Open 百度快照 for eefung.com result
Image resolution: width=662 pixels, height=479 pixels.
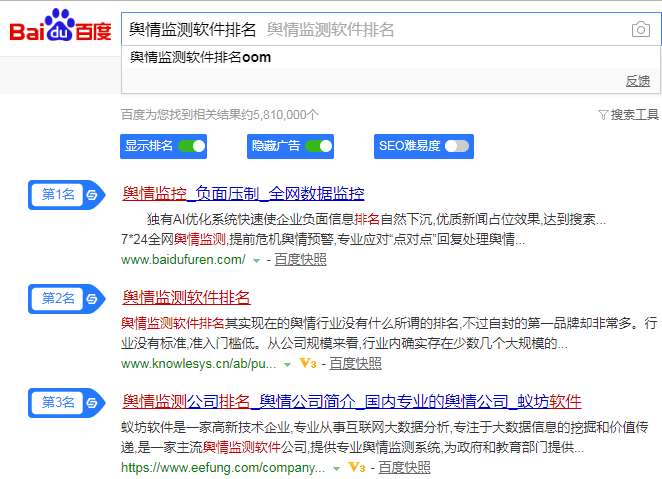pyautogui.click(x=404, y=467)
